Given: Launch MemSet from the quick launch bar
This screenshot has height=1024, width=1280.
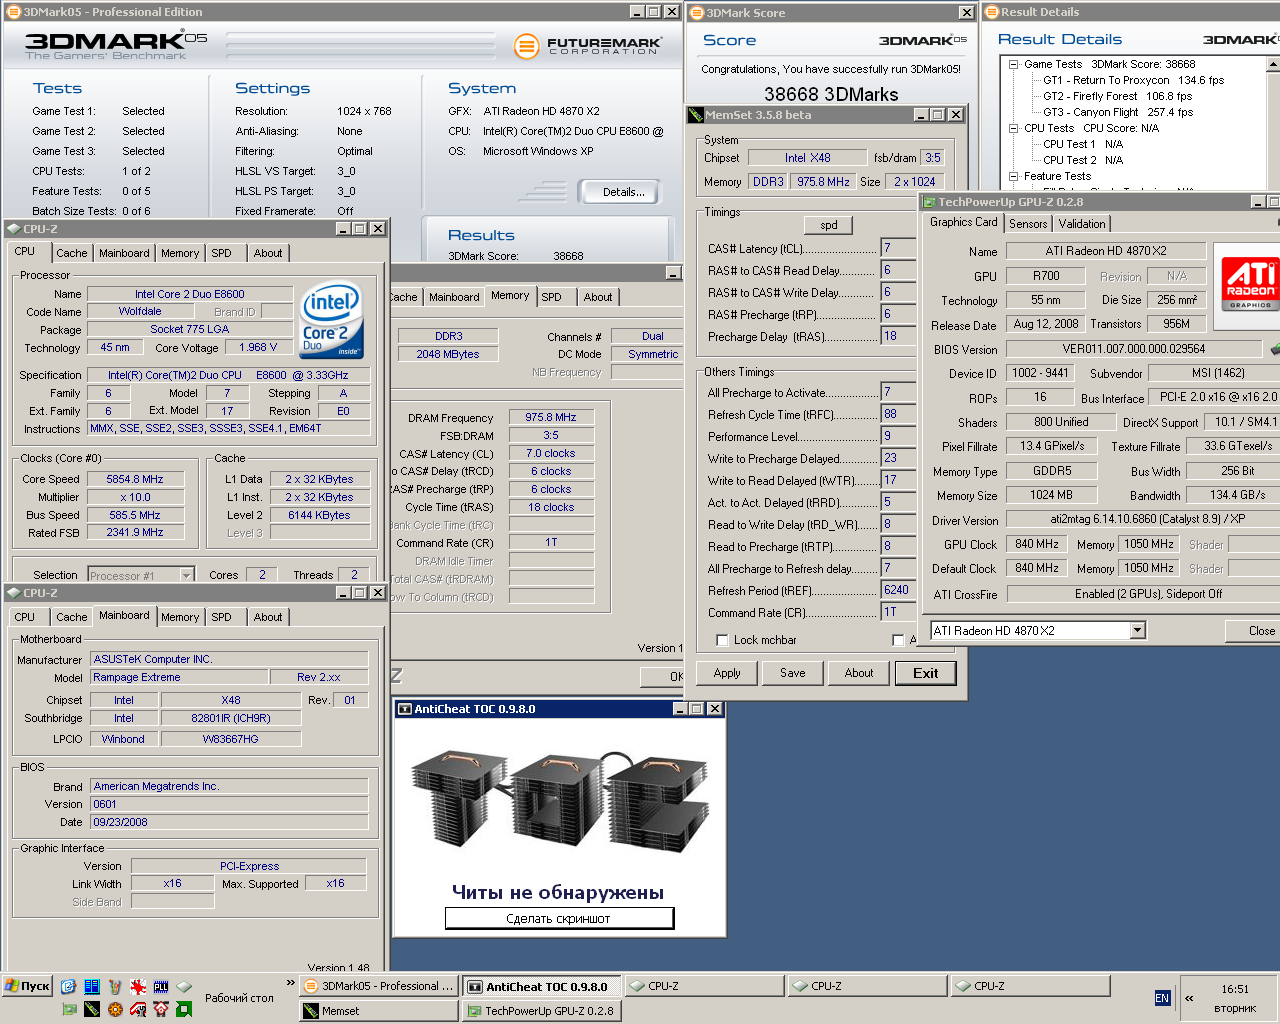Looking at the screenshot, I should (92, 1009).
